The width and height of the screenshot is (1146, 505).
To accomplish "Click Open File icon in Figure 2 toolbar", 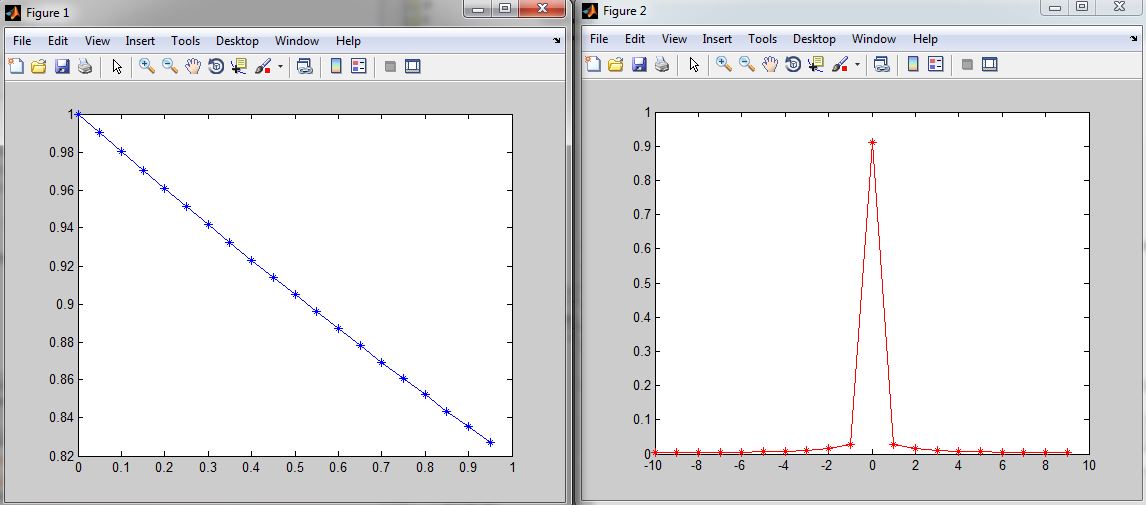I will [x=615, y=65].
